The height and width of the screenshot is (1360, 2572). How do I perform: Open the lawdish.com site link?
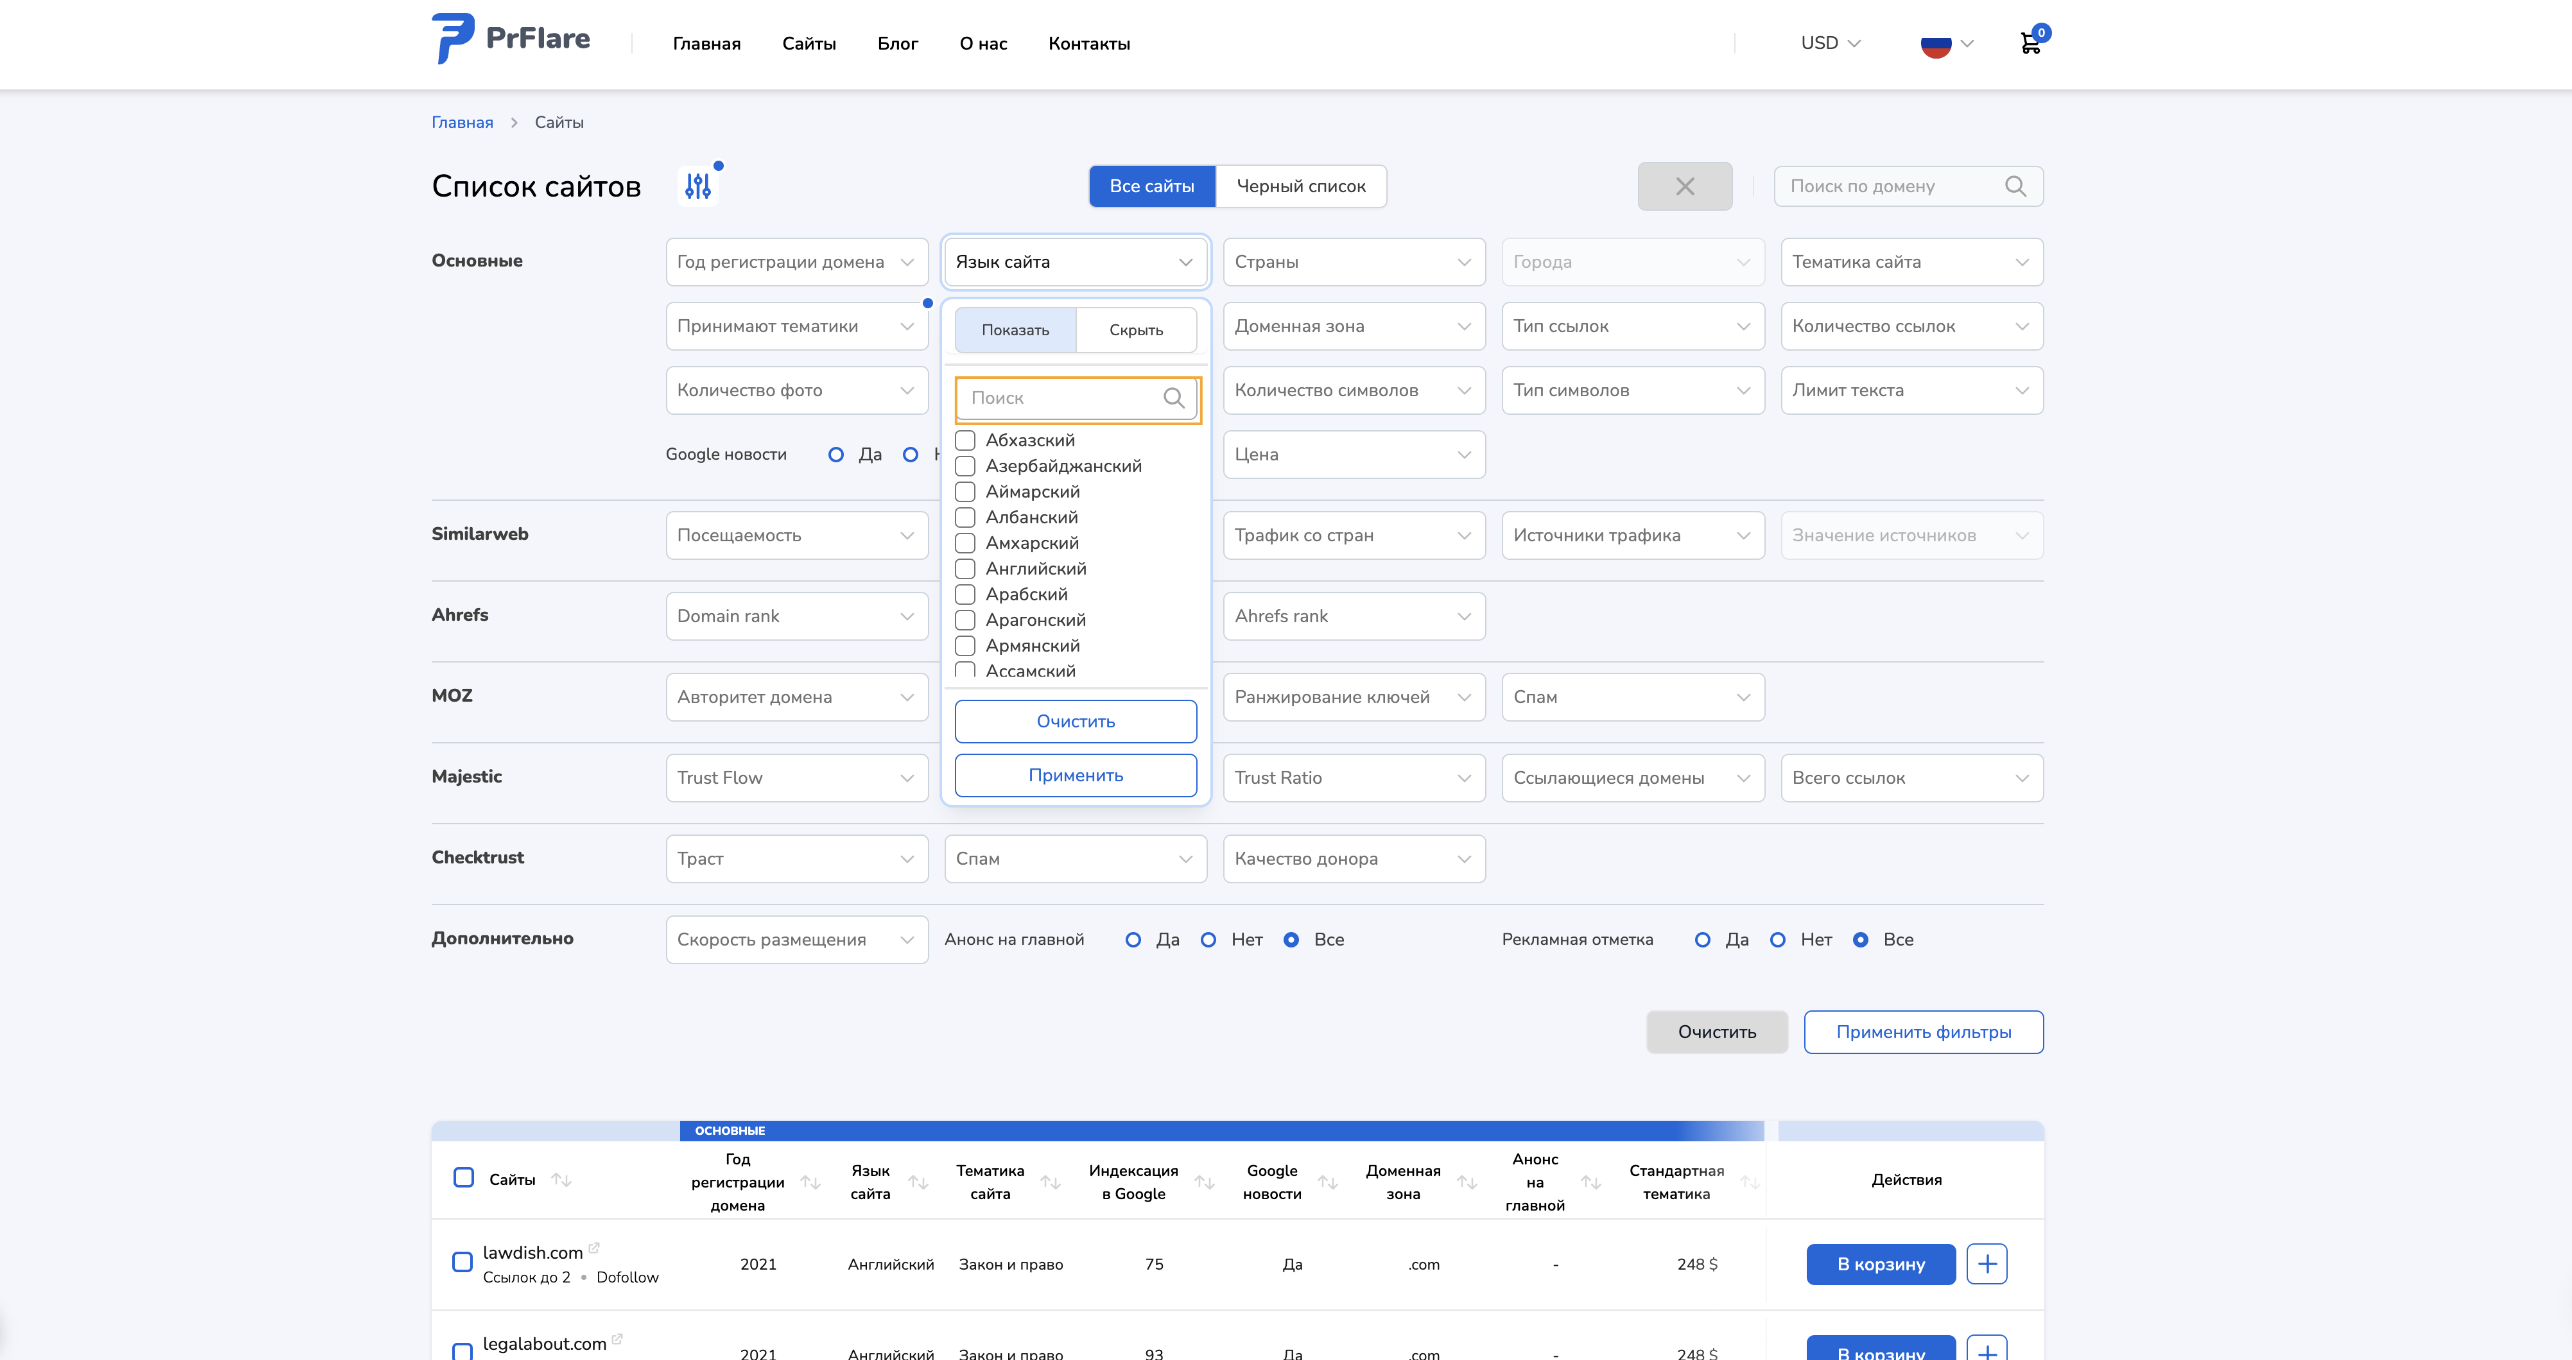(x=533, y=1253)
